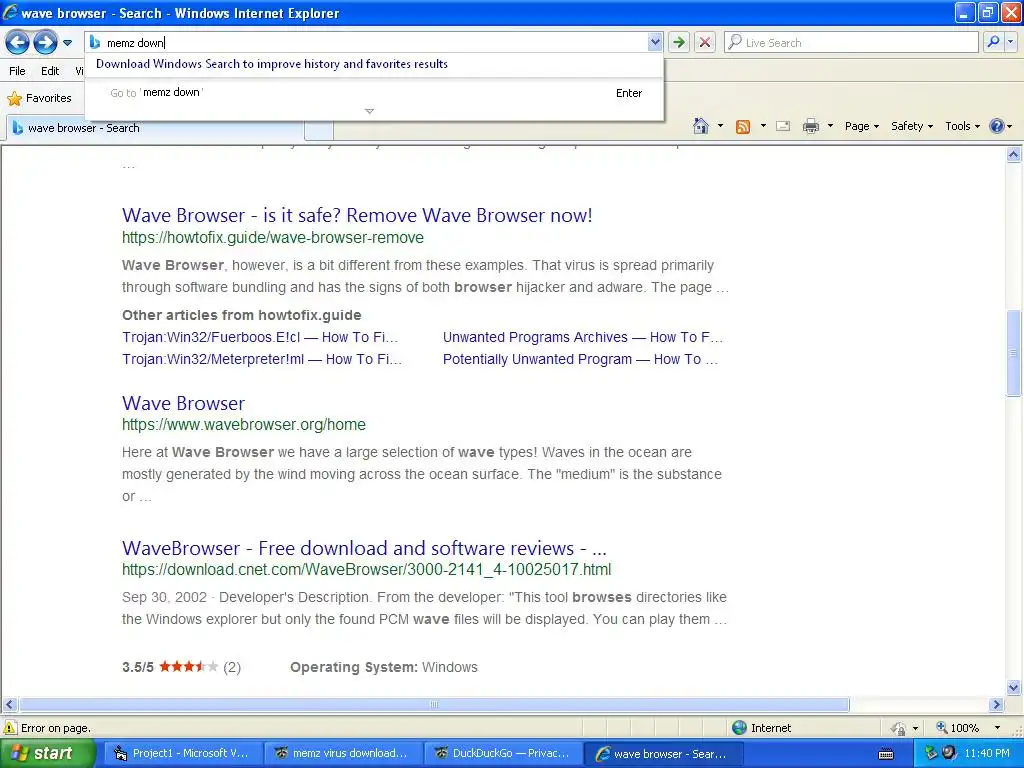This screenshot has width=1024, height=768.
Task: Open the Safety menu
Action: tap(912, 126)
